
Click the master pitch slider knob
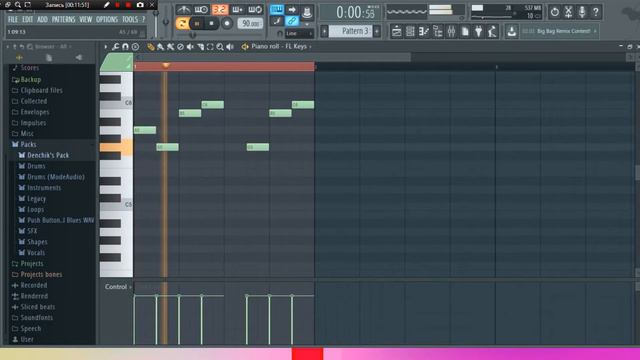coord(166,22)
